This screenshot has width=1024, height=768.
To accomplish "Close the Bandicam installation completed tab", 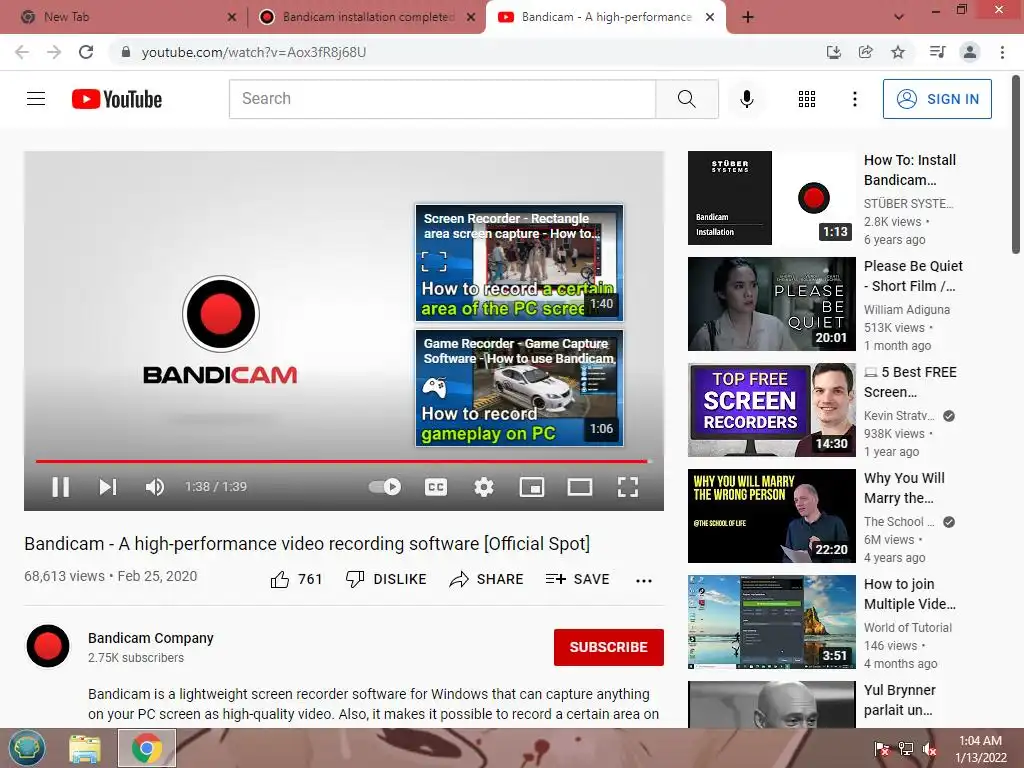I will point(471,18).
